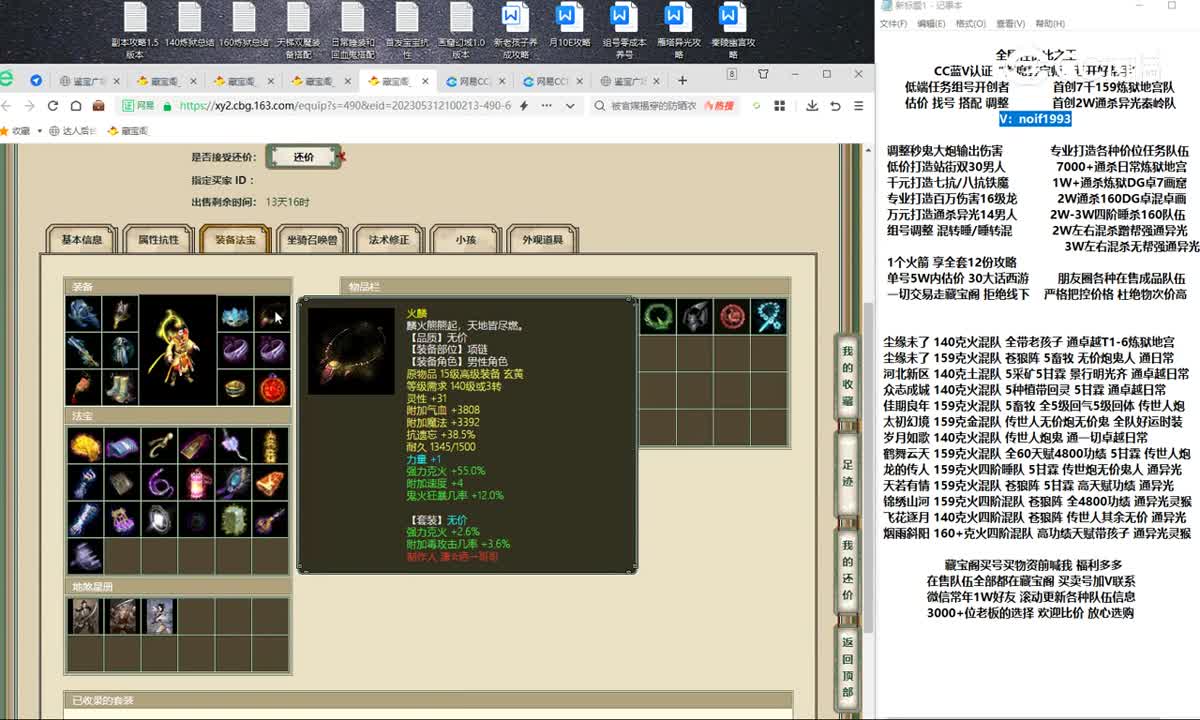Click the 还价 bargain button
Viewport: 1200px width, 720px height.
pyautogui.click(x=303, y=157)
